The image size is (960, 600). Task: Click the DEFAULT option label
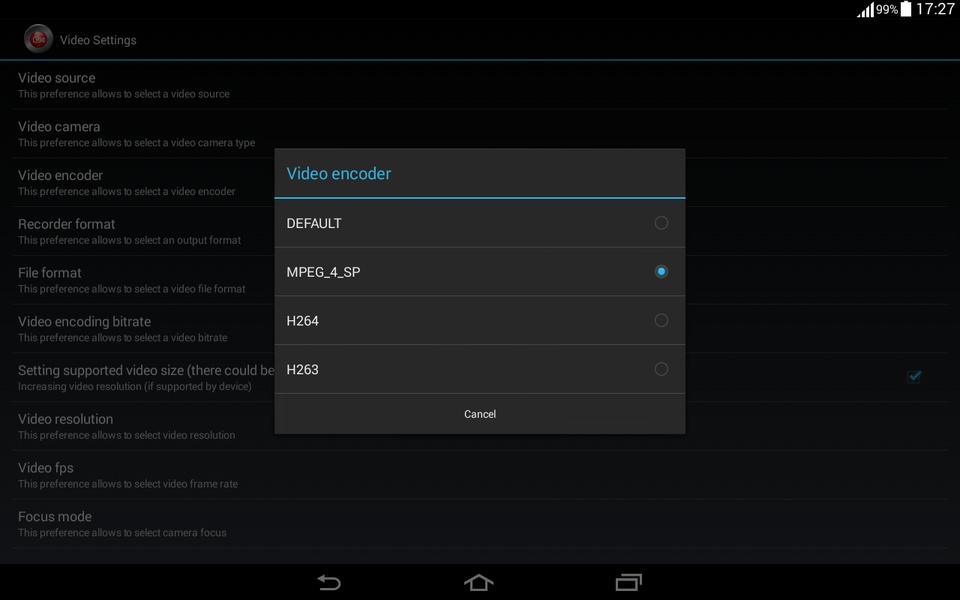(314, 223)
